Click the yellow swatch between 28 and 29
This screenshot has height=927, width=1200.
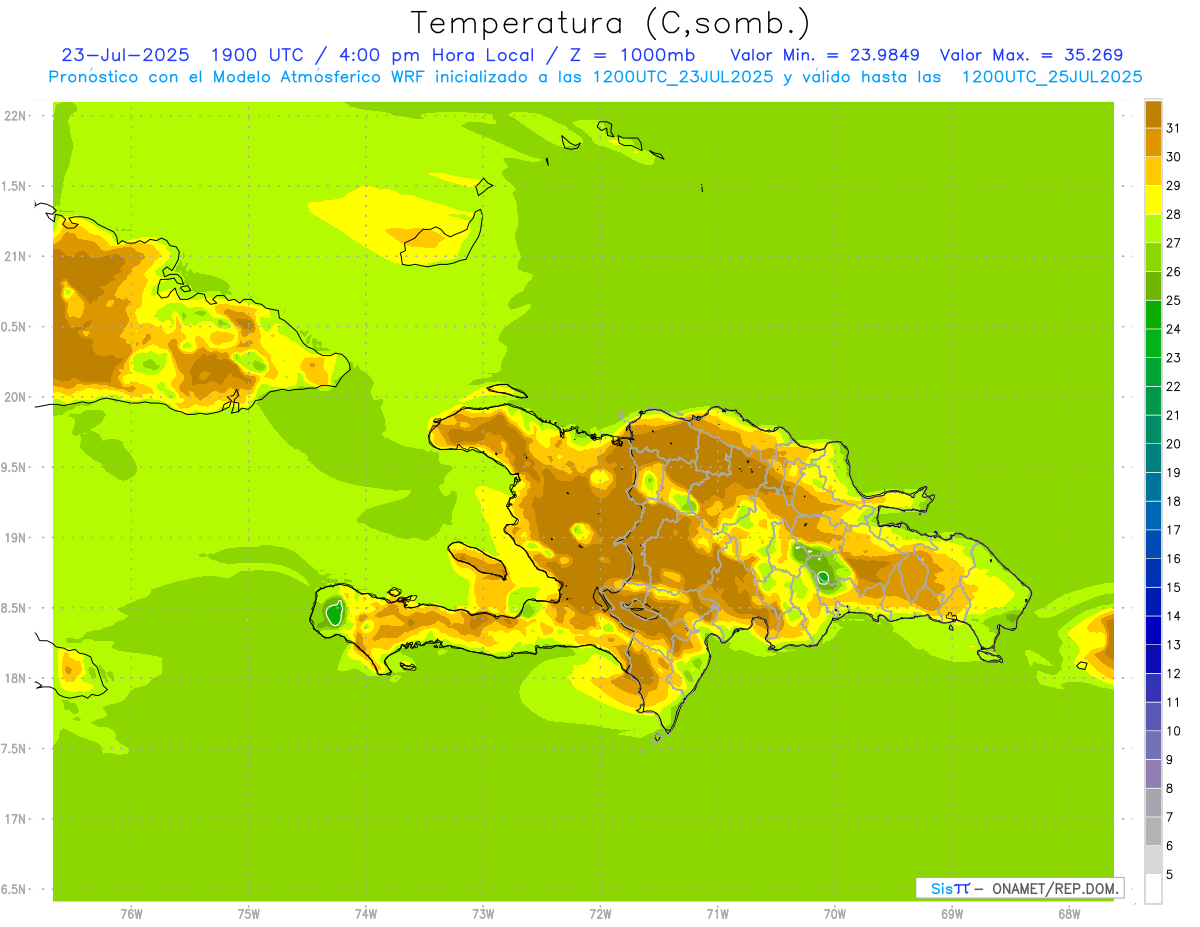tap(1154, 199)
